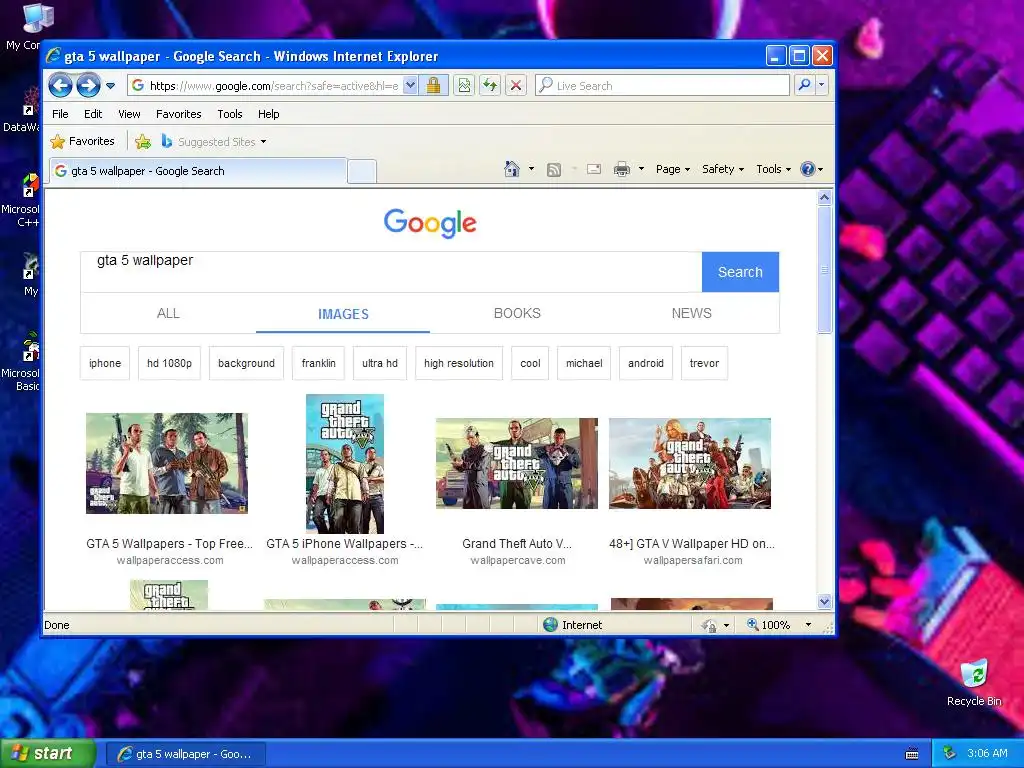Switch to BOOKS results tab
The height and width of the screenshot is (768, 1024).
[x=517, y=313]
